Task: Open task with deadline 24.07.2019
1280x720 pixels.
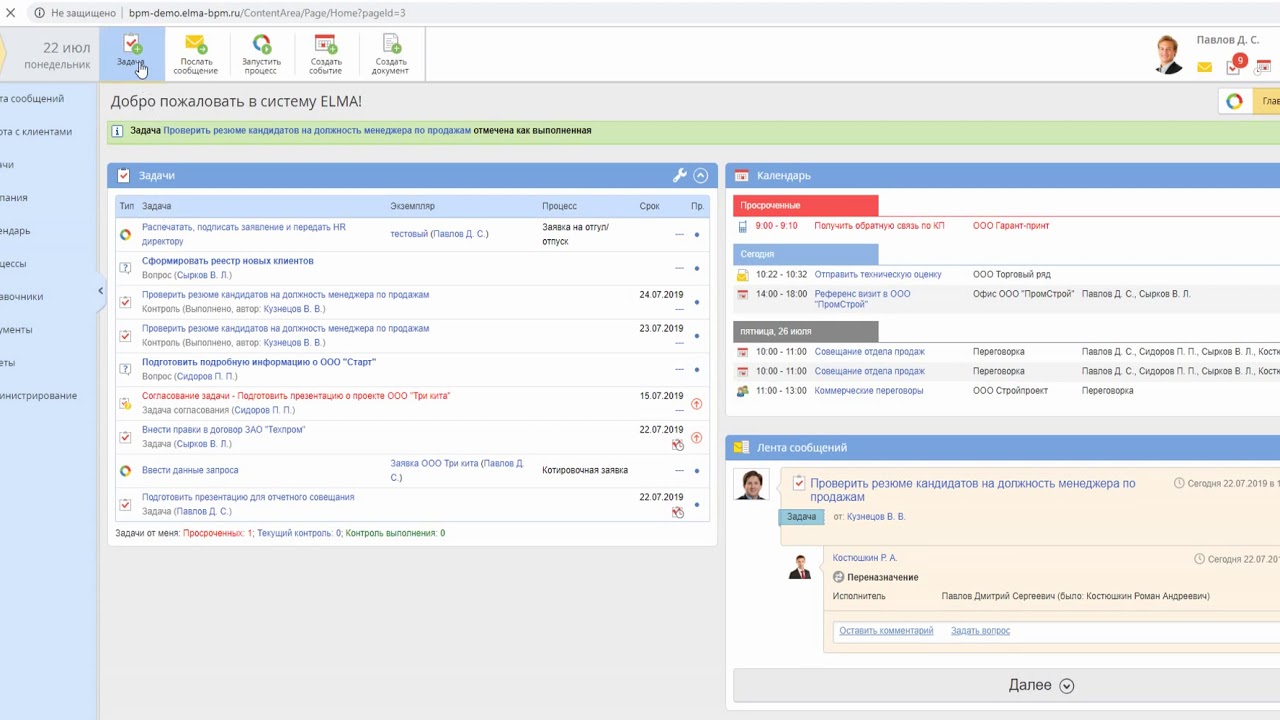Action: point(285,295)
